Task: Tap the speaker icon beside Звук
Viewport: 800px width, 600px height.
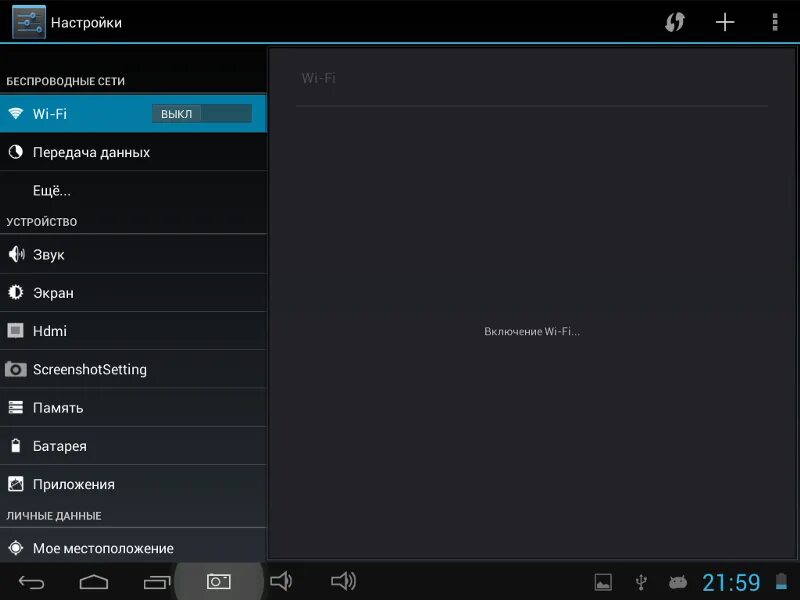Action: coord(16,254)
